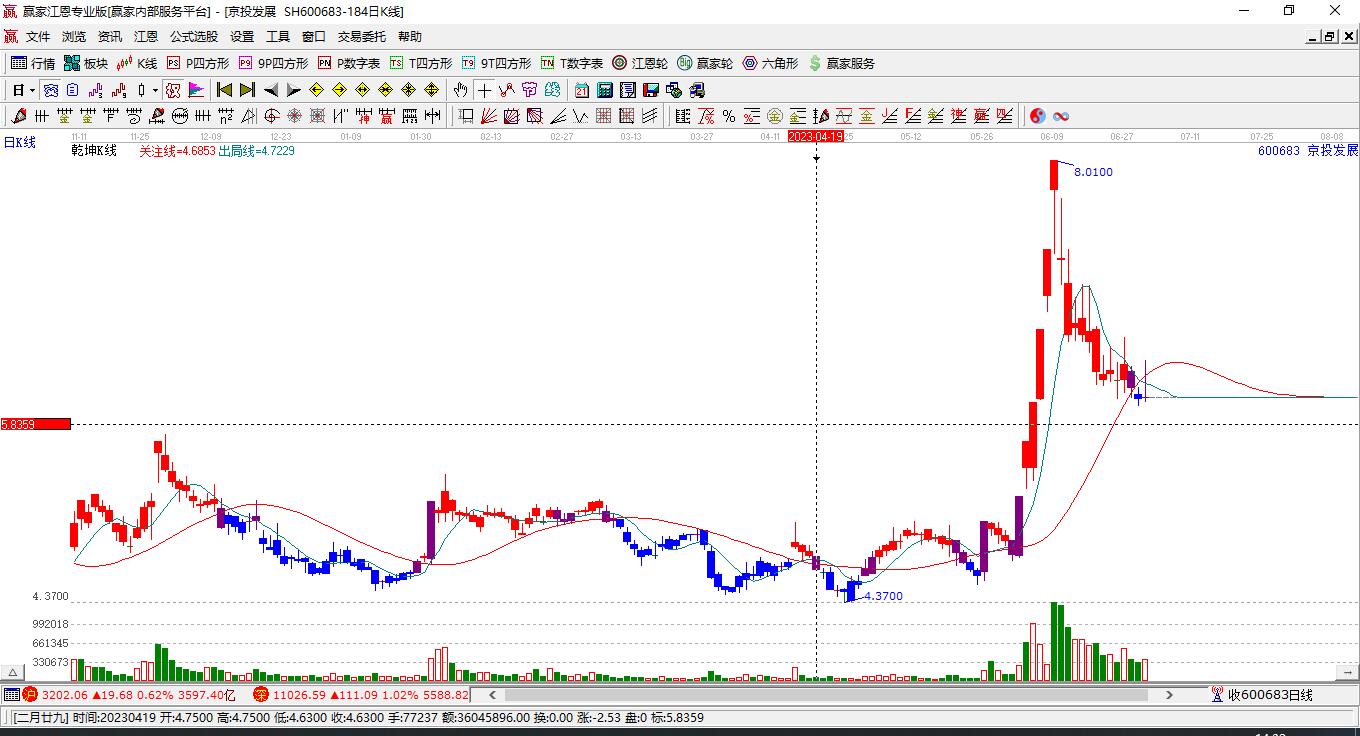
Task: Open the 设置 menu
Action: click(x=242, y=37)
